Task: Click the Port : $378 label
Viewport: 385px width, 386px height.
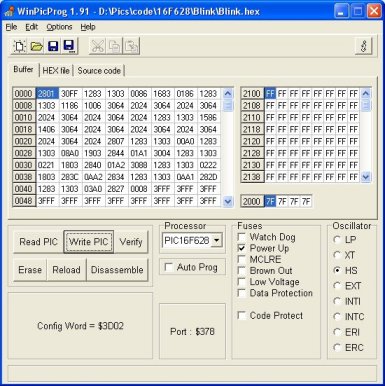Action: (192, 331)
